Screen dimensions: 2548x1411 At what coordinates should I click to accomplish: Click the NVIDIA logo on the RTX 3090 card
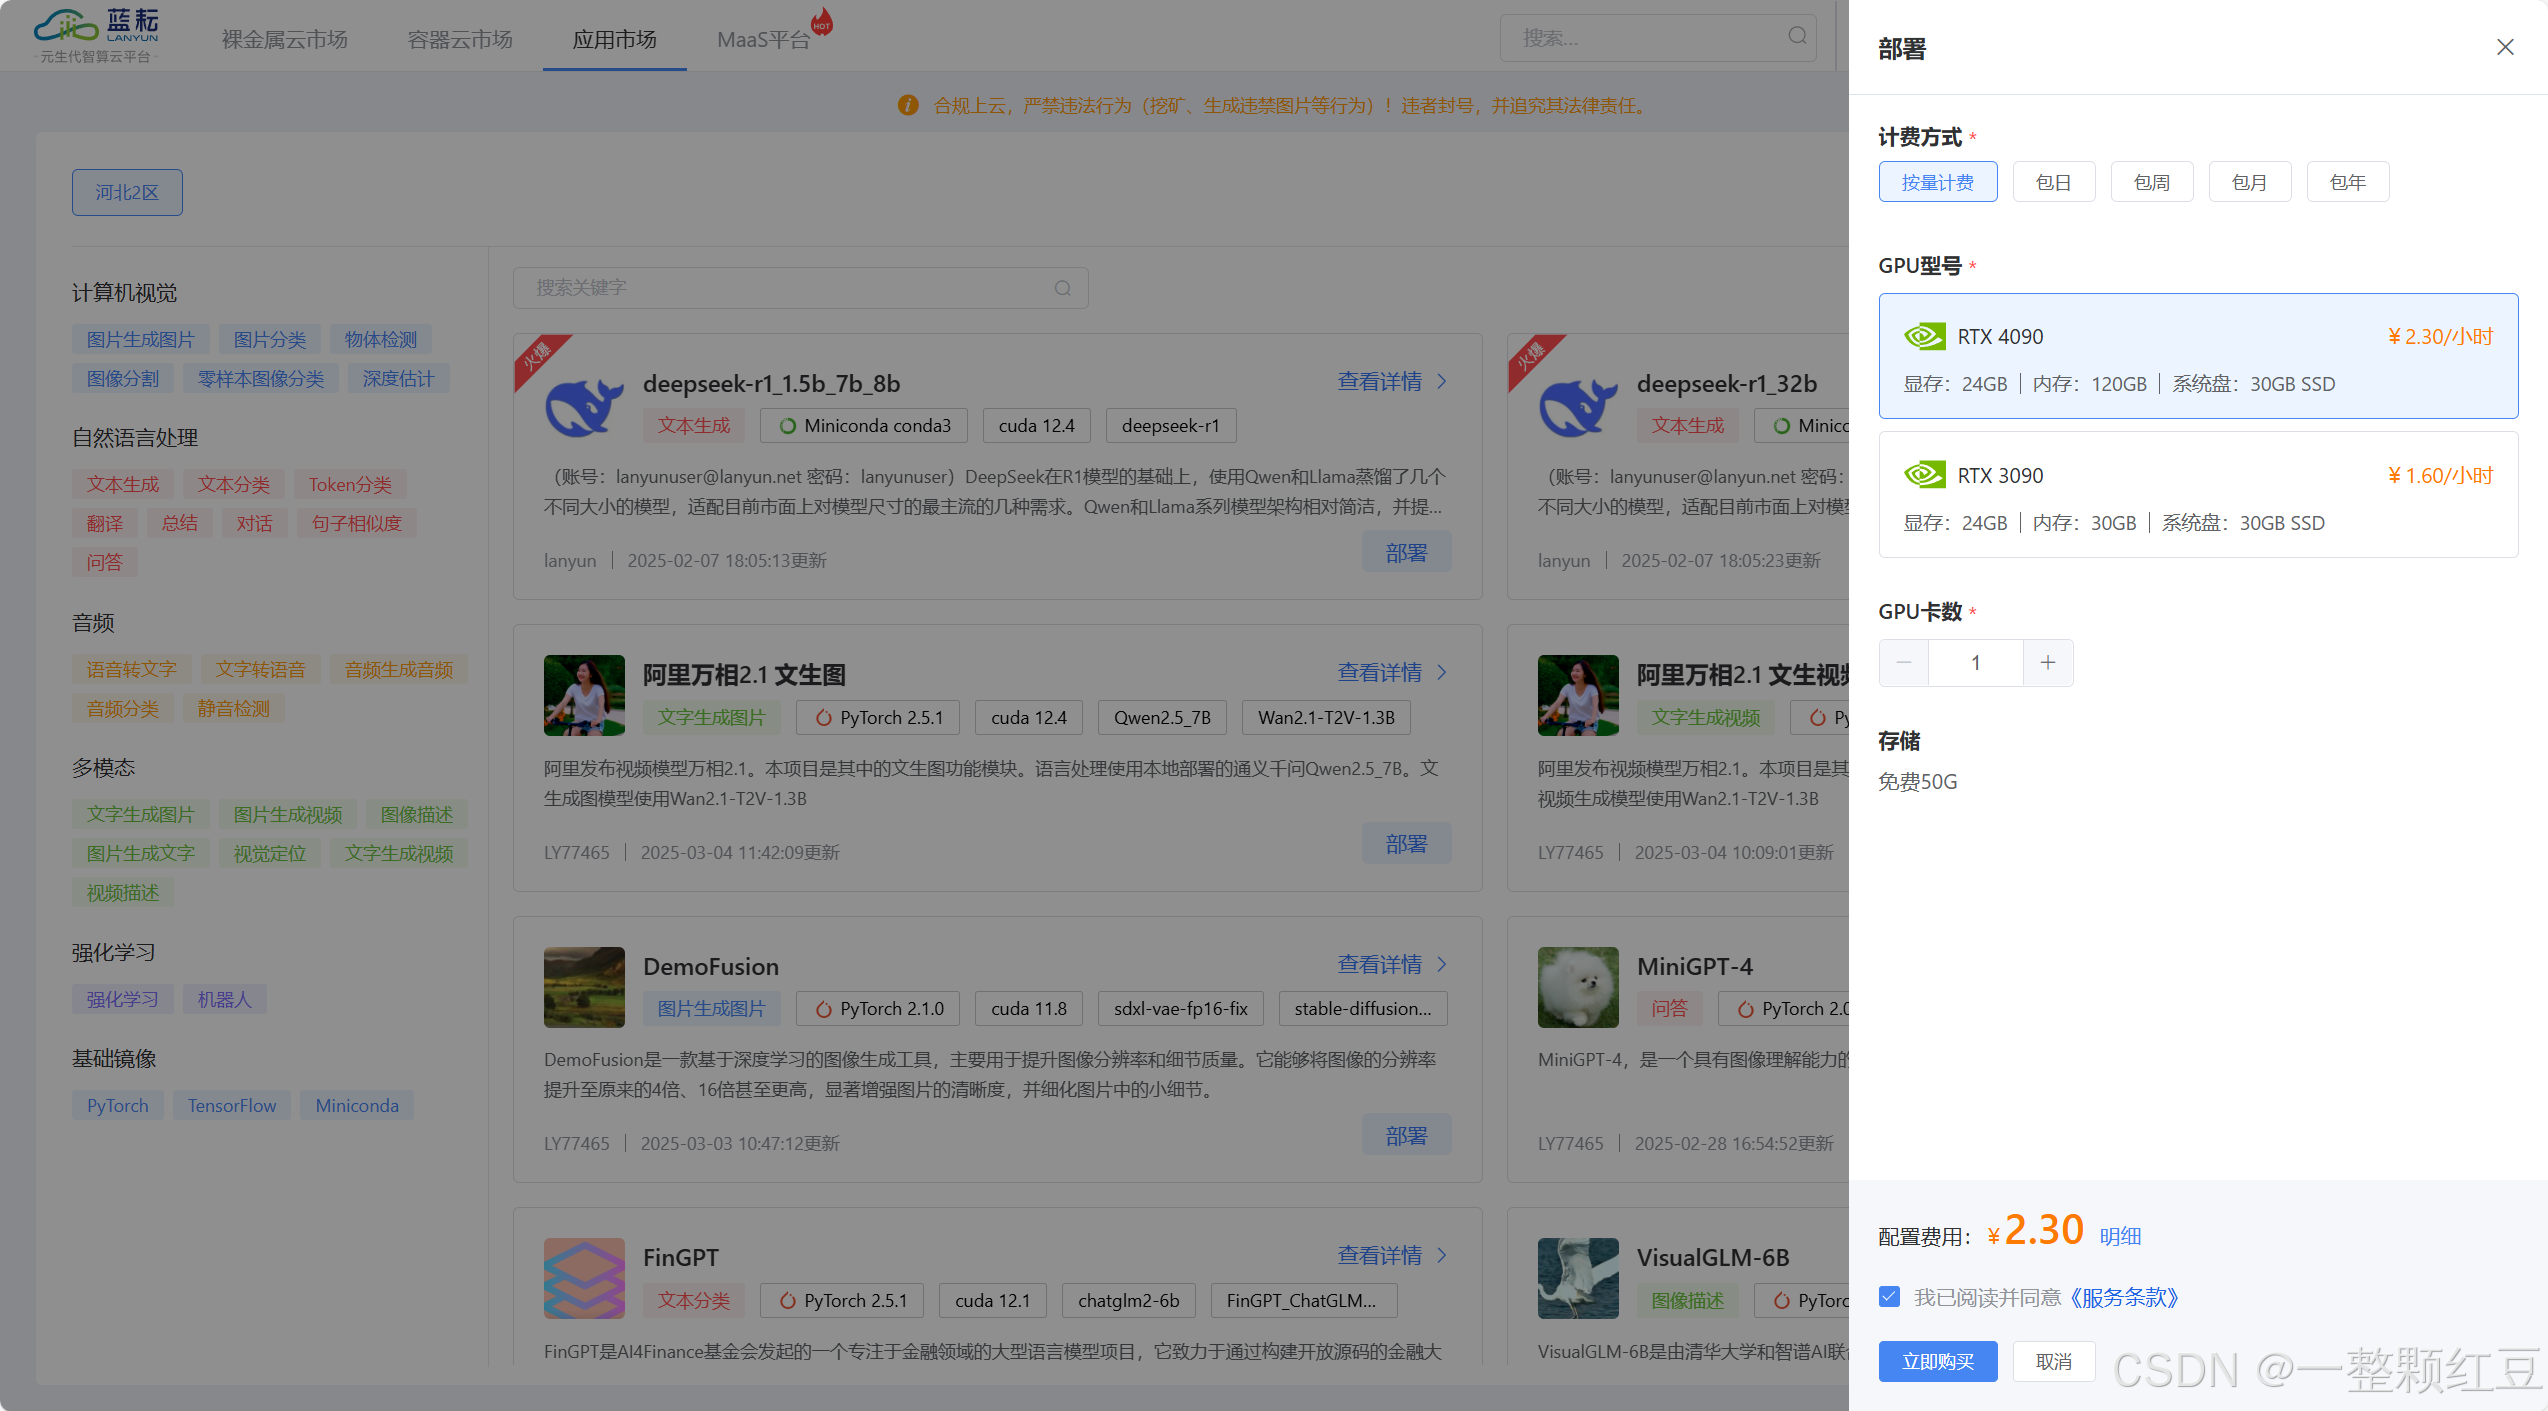pyautogui.click(x=1924, y=475)
